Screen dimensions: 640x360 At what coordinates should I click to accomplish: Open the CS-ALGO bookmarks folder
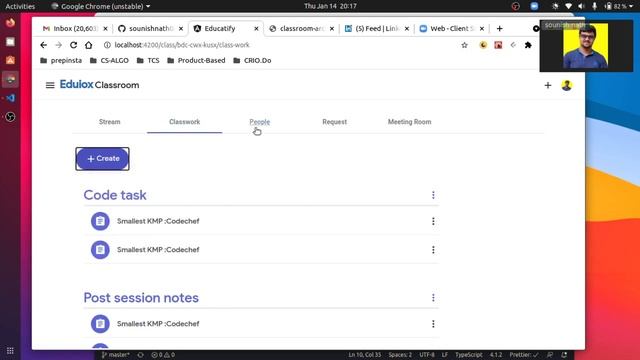[109, 60]
